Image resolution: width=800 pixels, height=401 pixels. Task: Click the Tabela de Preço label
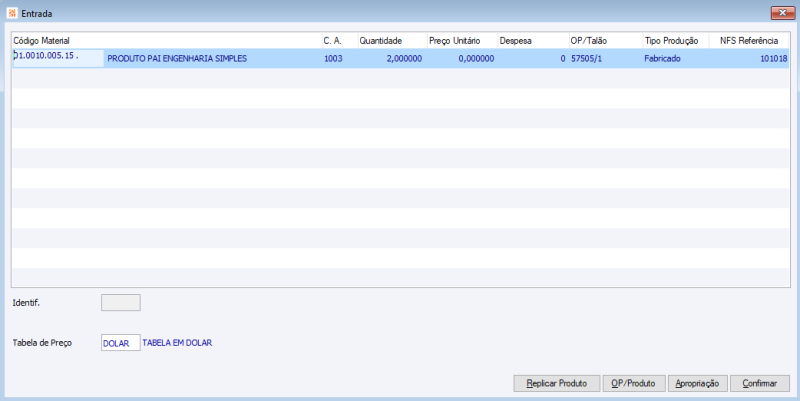coord(42,343)
